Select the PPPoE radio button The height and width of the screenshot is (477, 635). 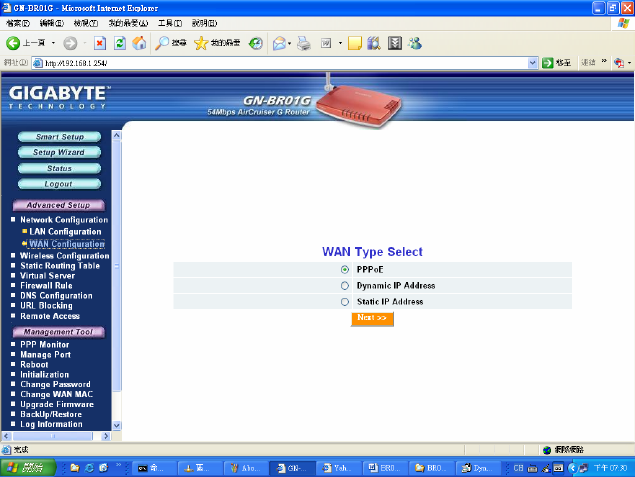[345, 270]
